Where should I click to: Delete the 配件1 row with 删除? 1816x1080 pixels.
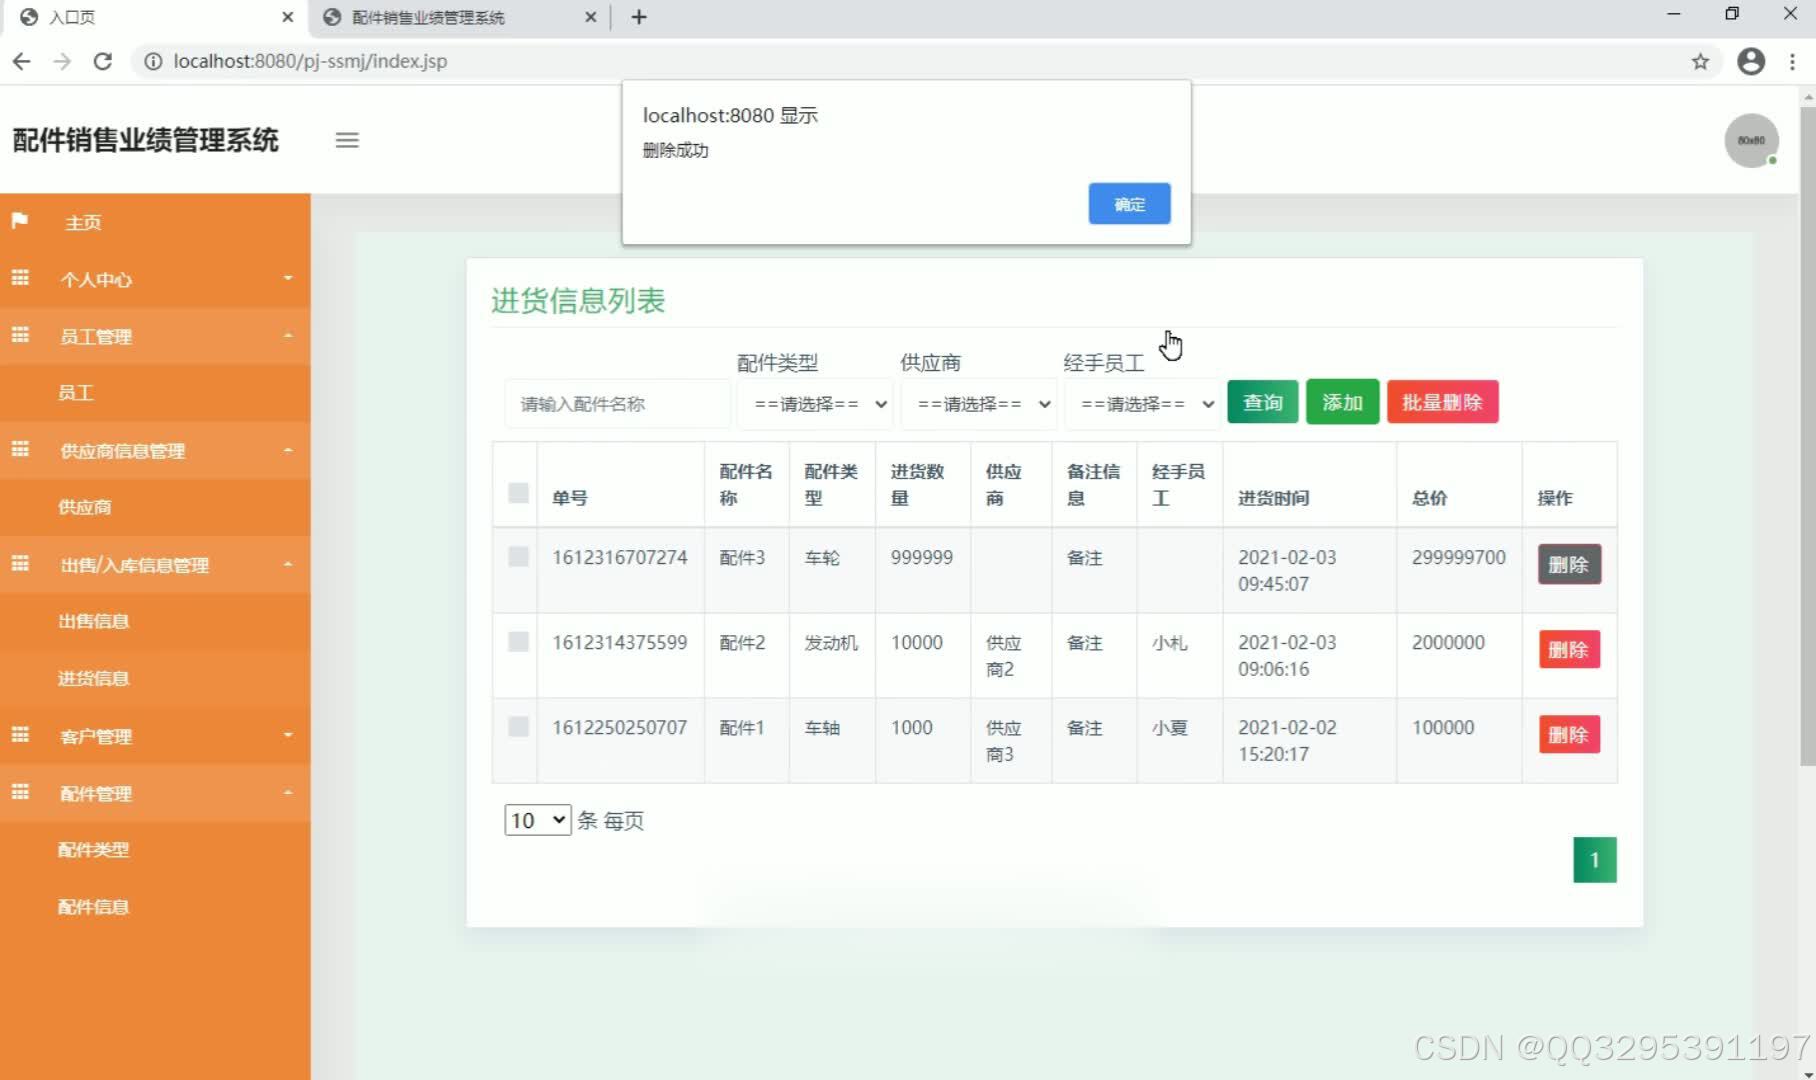[x=1568, y=734]
